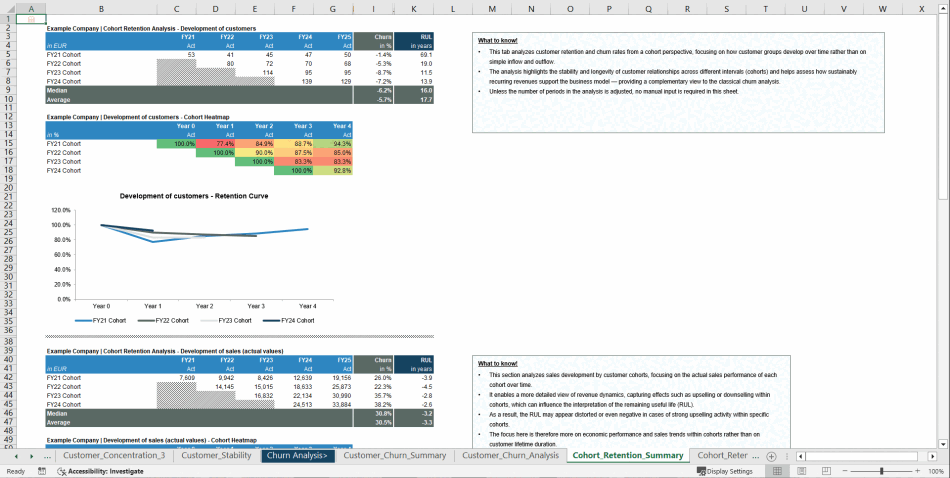Click the 100% zoom level
Screen dimensions: 950x478
pyautogui.click(x=936, y=471)
